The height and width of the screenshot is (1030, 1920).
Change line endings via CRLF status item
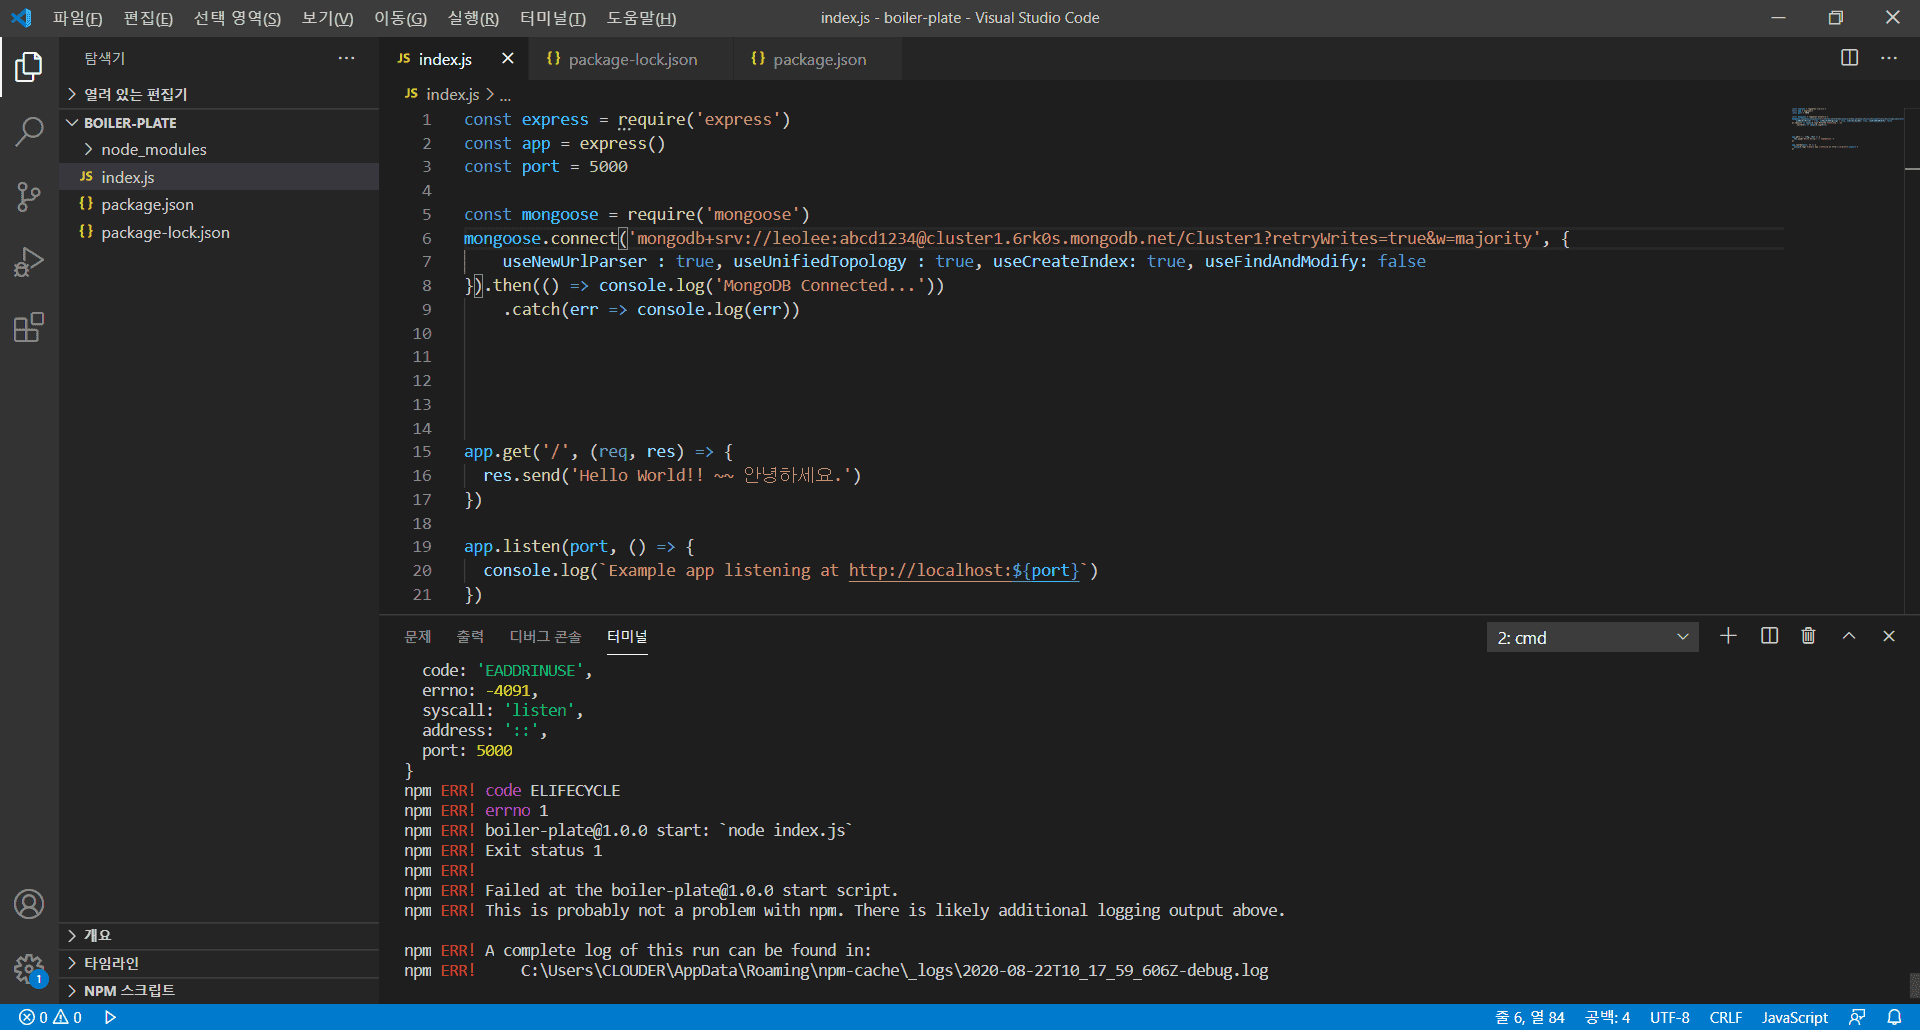pyautogui.click(x=1725, y=1017)
